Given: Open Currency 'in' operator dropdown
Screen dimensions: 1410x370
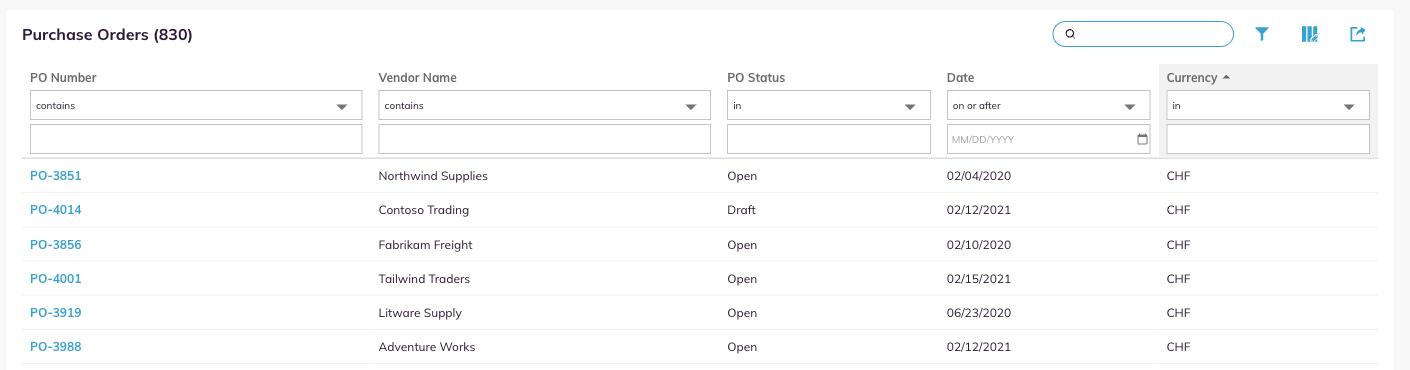Looking at the screenshot, I should pyautogui.click(x=1268, y=105).
